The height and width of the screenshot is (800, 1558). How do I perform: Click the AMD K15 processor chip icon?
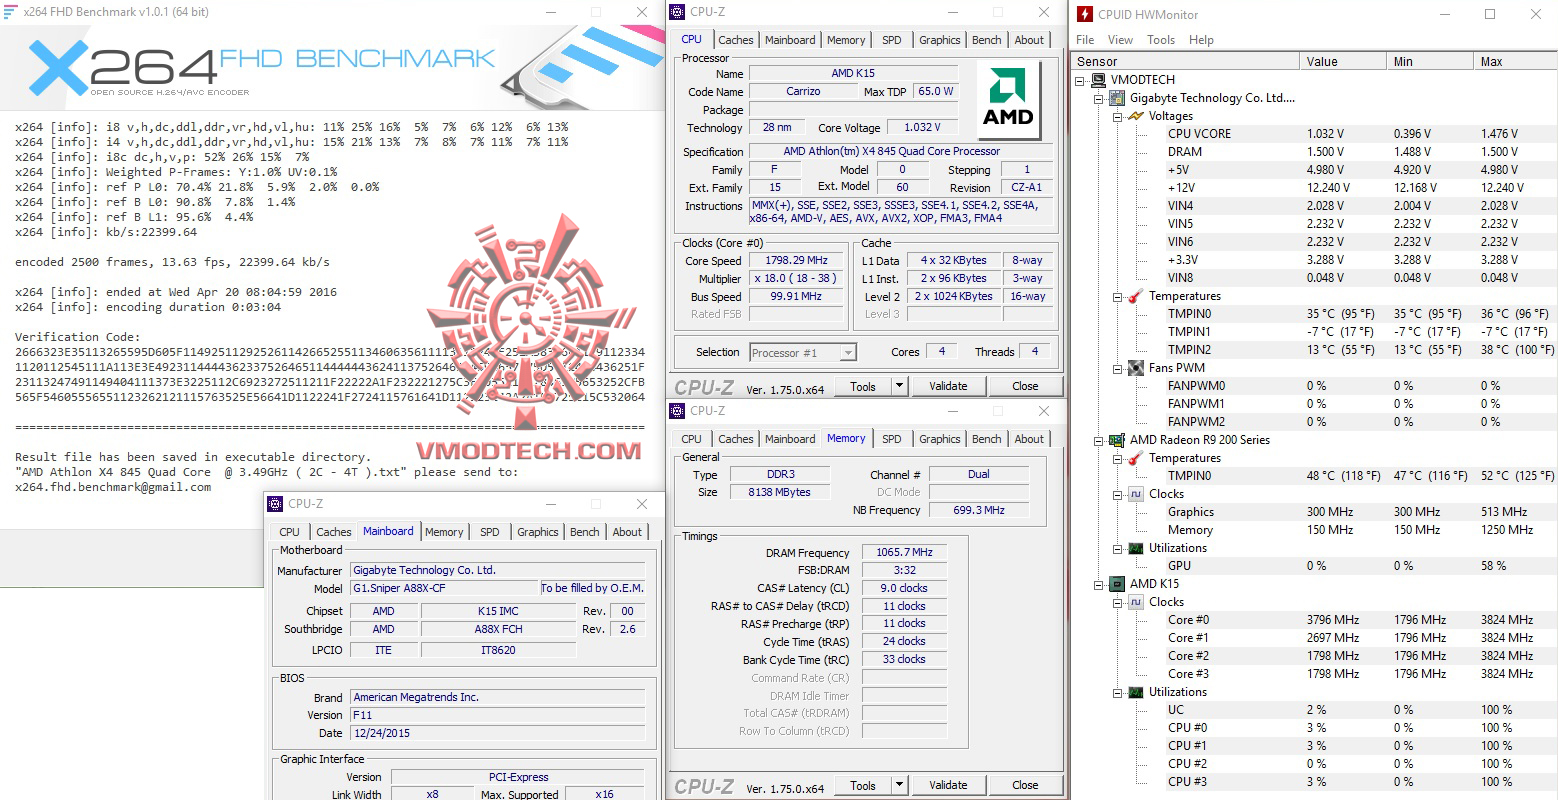click(1117, 584)
